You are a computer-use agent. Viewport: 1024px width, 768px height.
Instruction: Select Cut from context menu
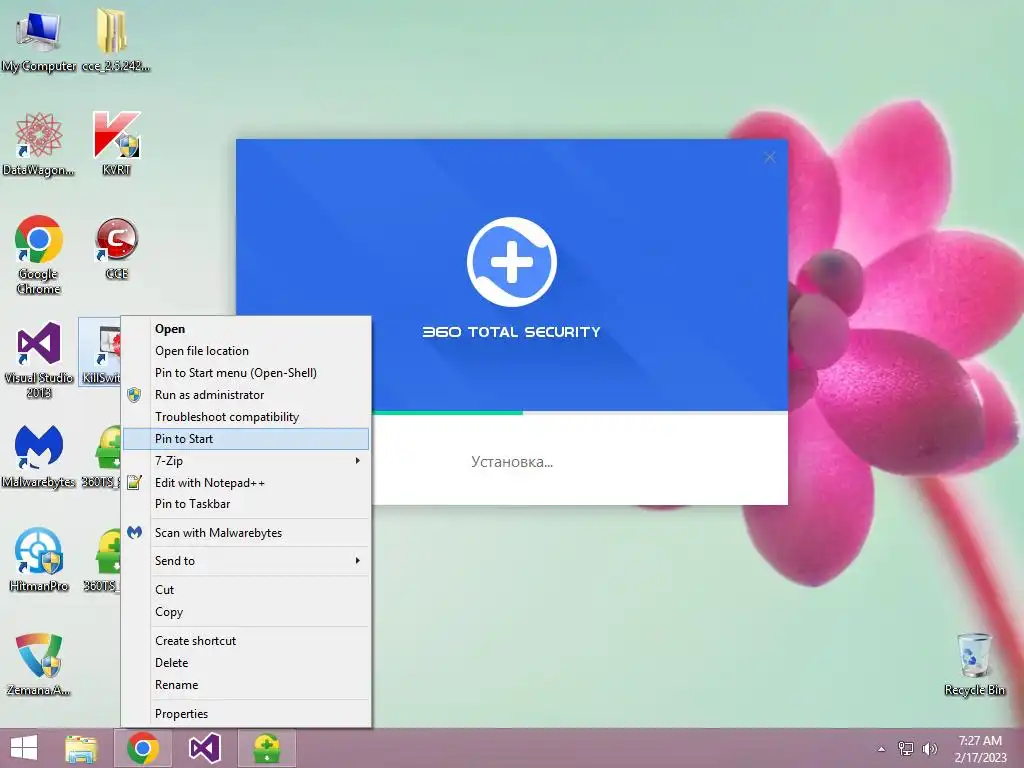click(246, 590)
